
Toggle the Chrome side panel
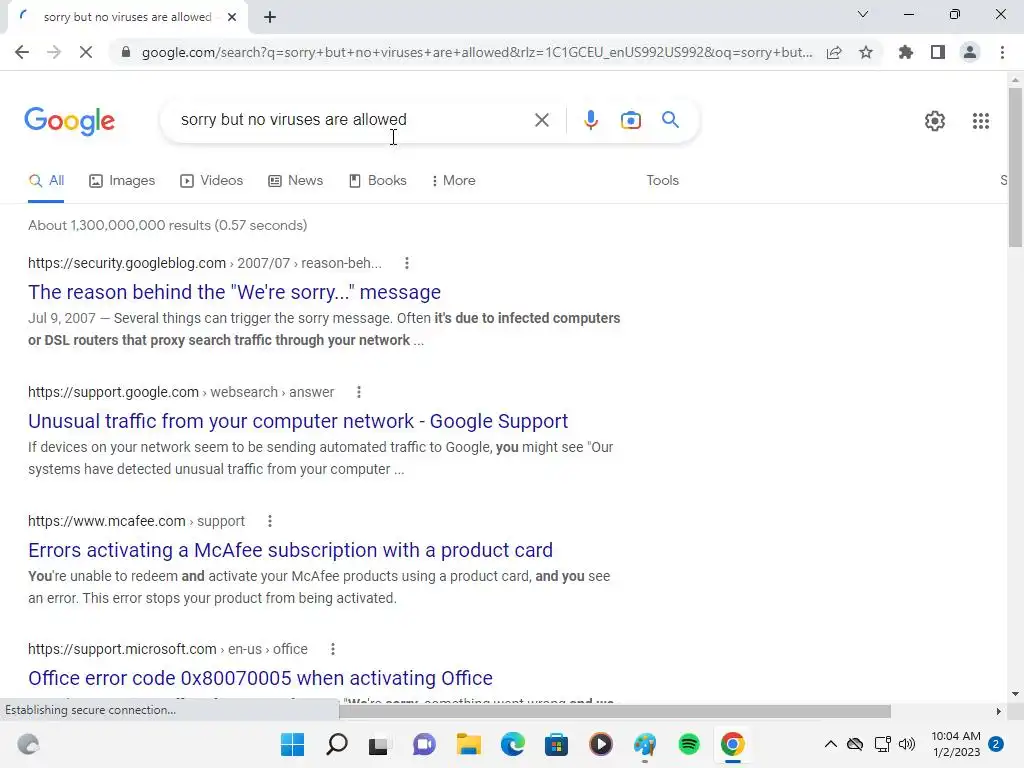(x=938, y=52)
